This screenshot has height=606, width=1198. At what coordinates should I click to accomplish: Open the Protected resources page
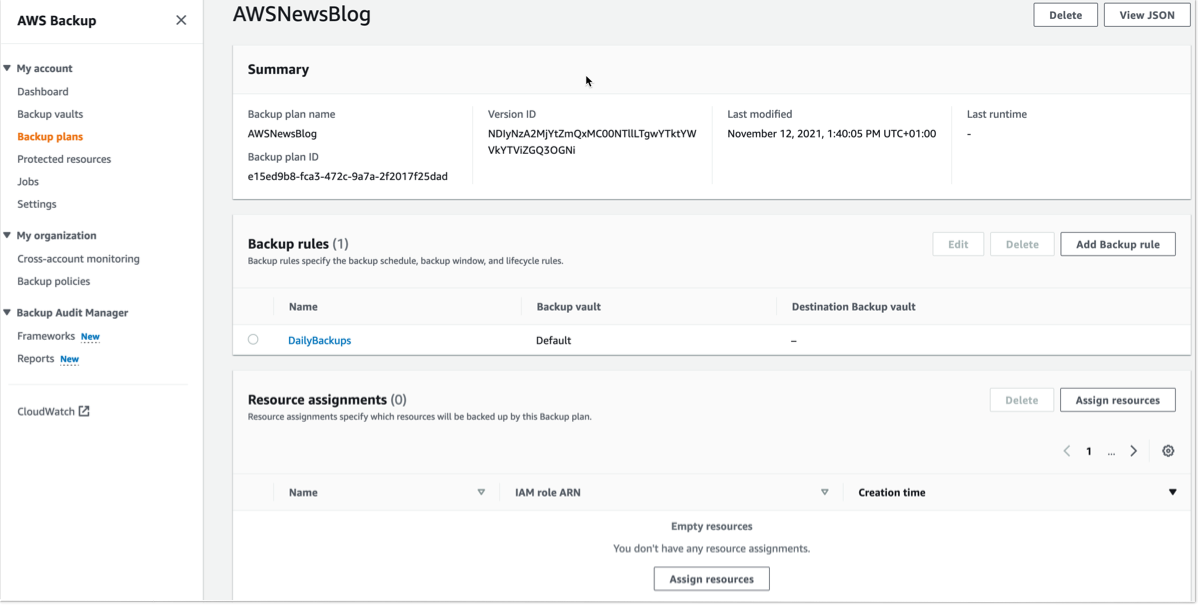pos(63,158)
